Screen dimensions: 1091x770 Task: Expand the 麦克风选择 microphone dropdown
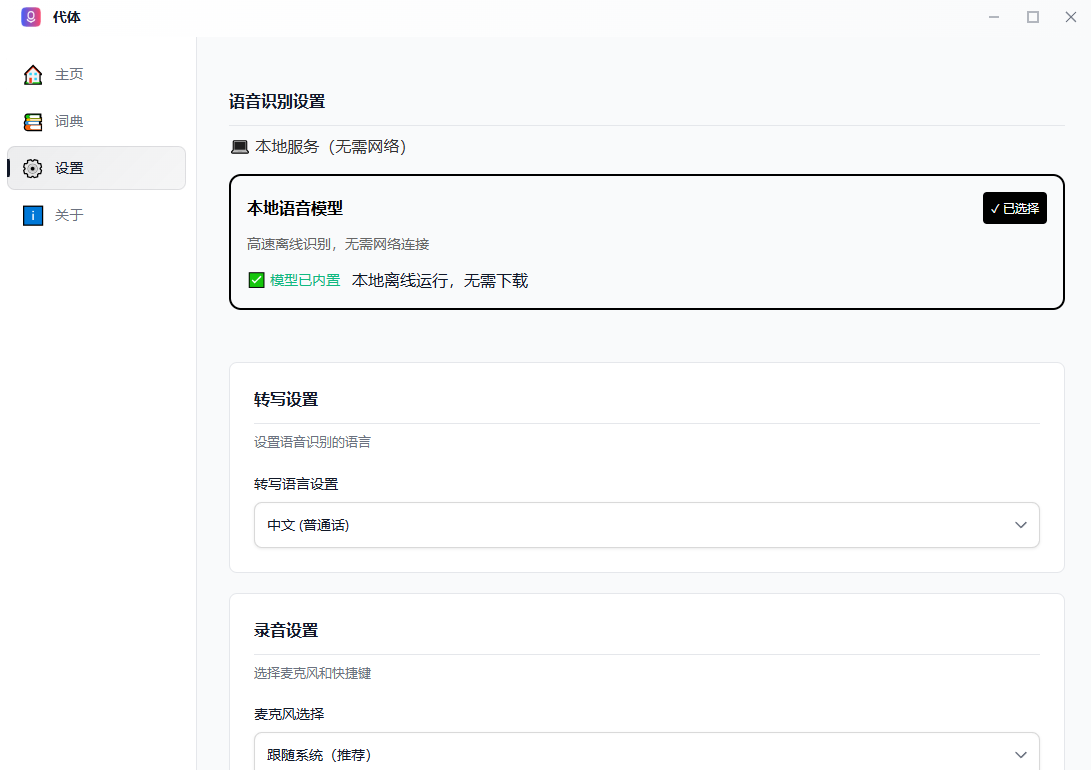point(646,754)
